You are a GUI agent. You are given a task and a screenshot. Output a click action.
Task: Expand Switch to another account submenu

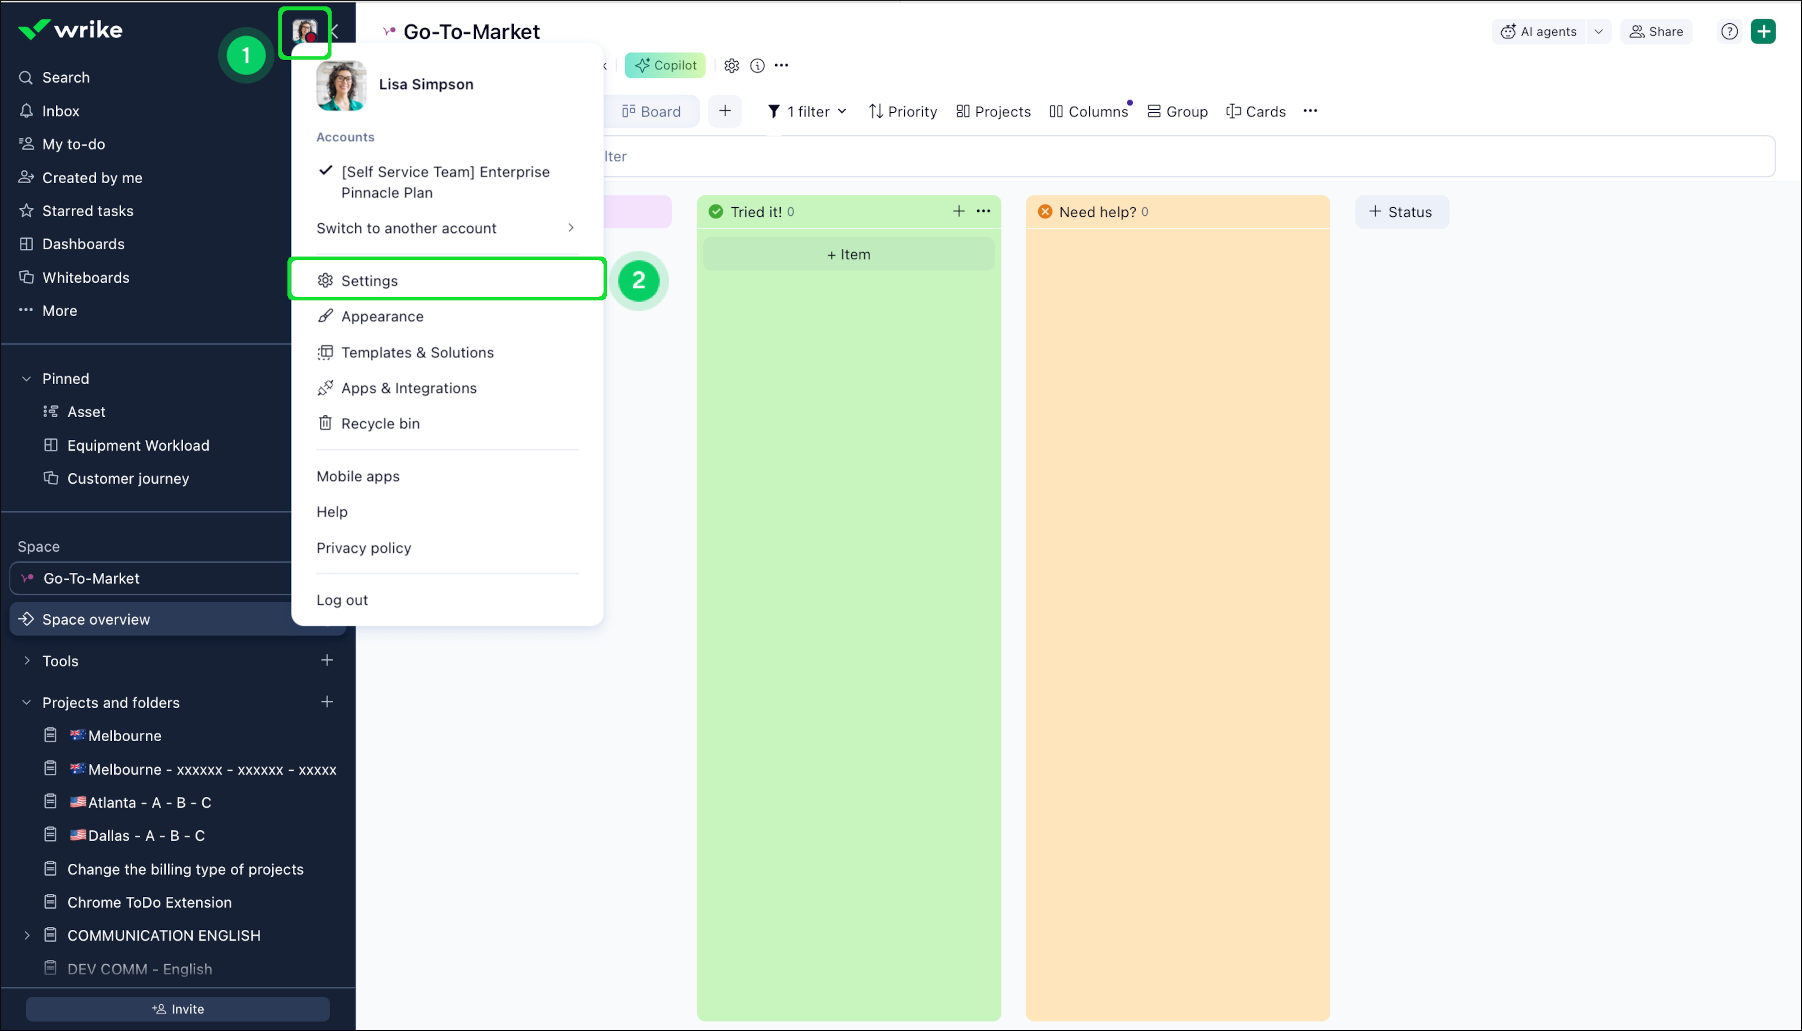[x=447, y=228]
